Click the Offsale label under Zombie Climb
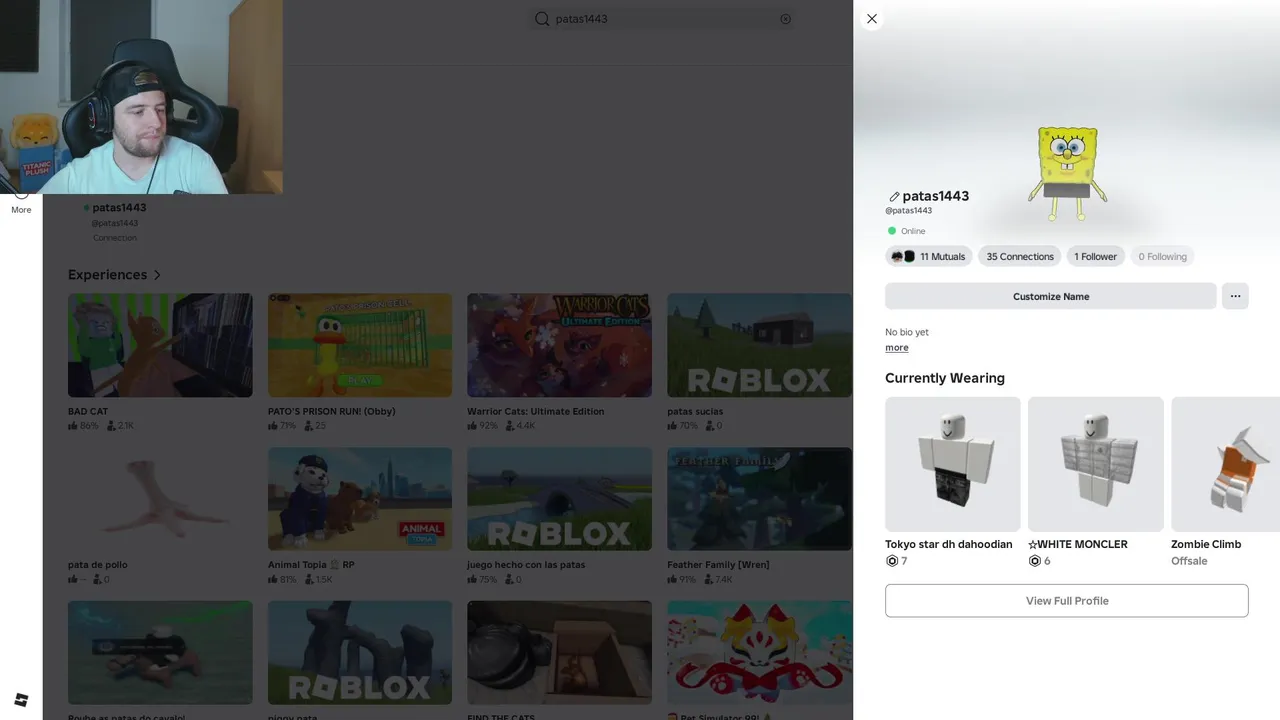Viewport: 1280px width, 720px height. click(1189, 561)
